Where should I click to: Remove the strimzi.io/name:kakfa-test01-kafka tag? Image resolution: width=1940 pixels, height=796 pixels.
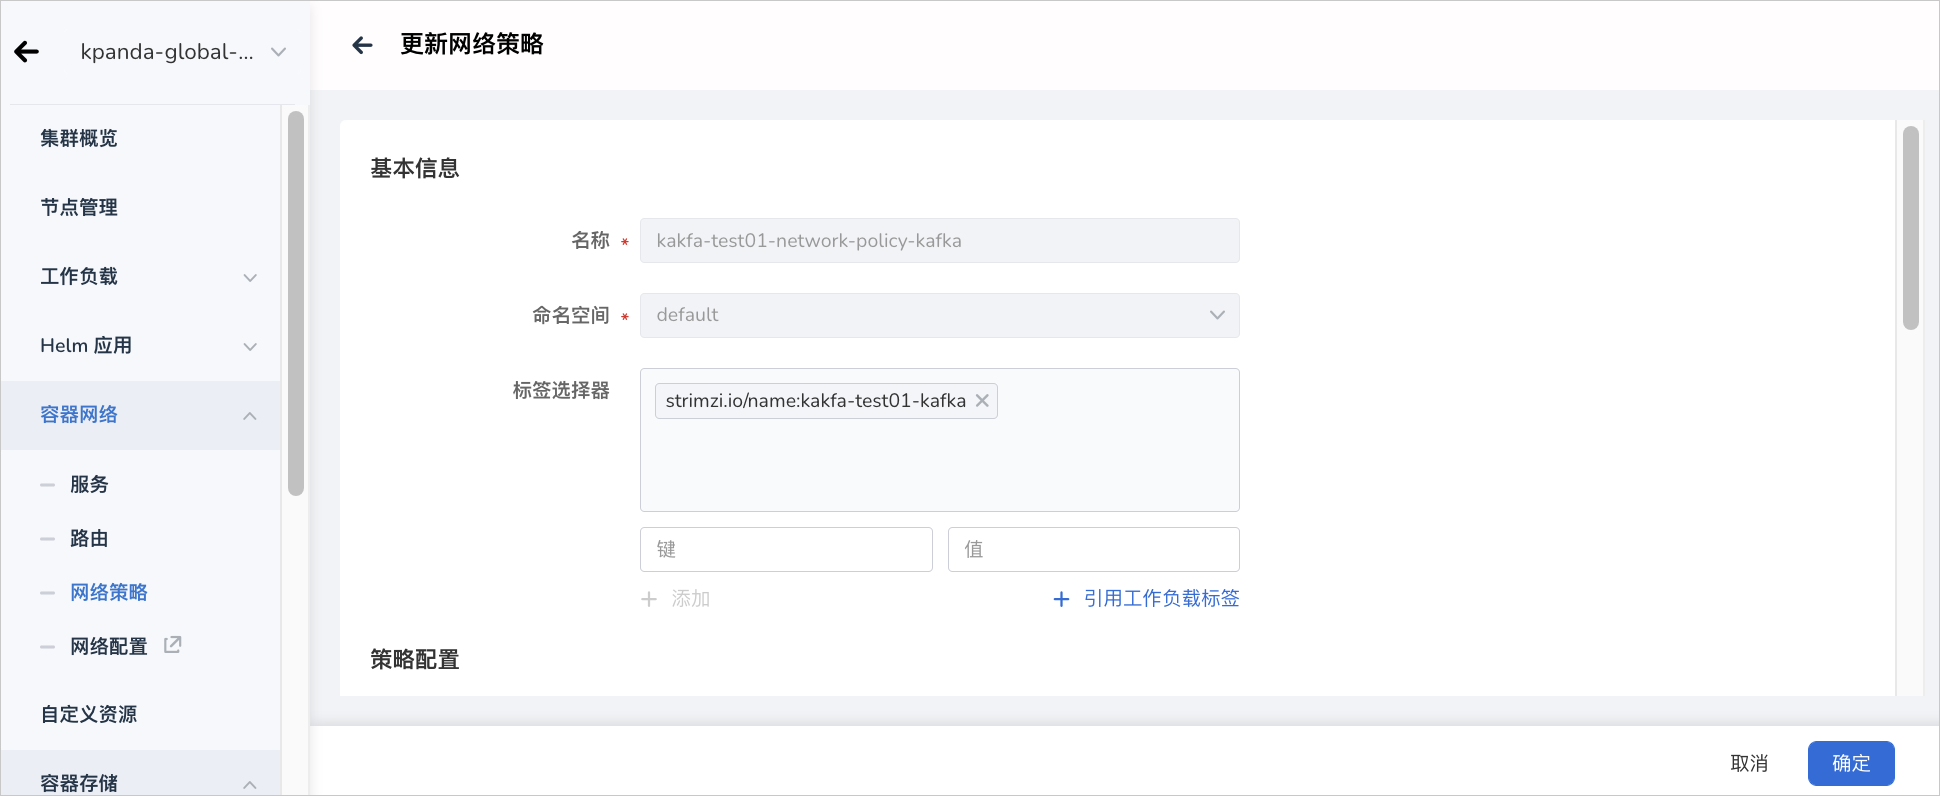(982, 401)
